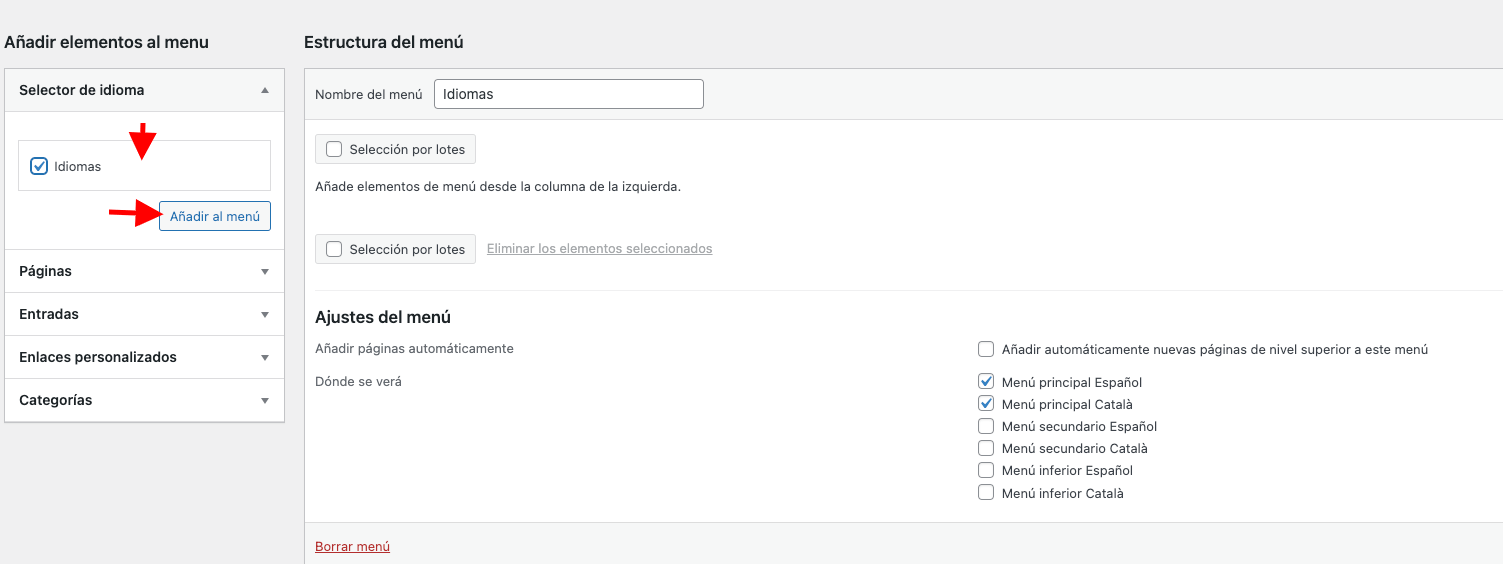Expand the Entradas accordion arrow
Screen dimensions: 1503x564
pyautogui.click(x=265, y=314)
